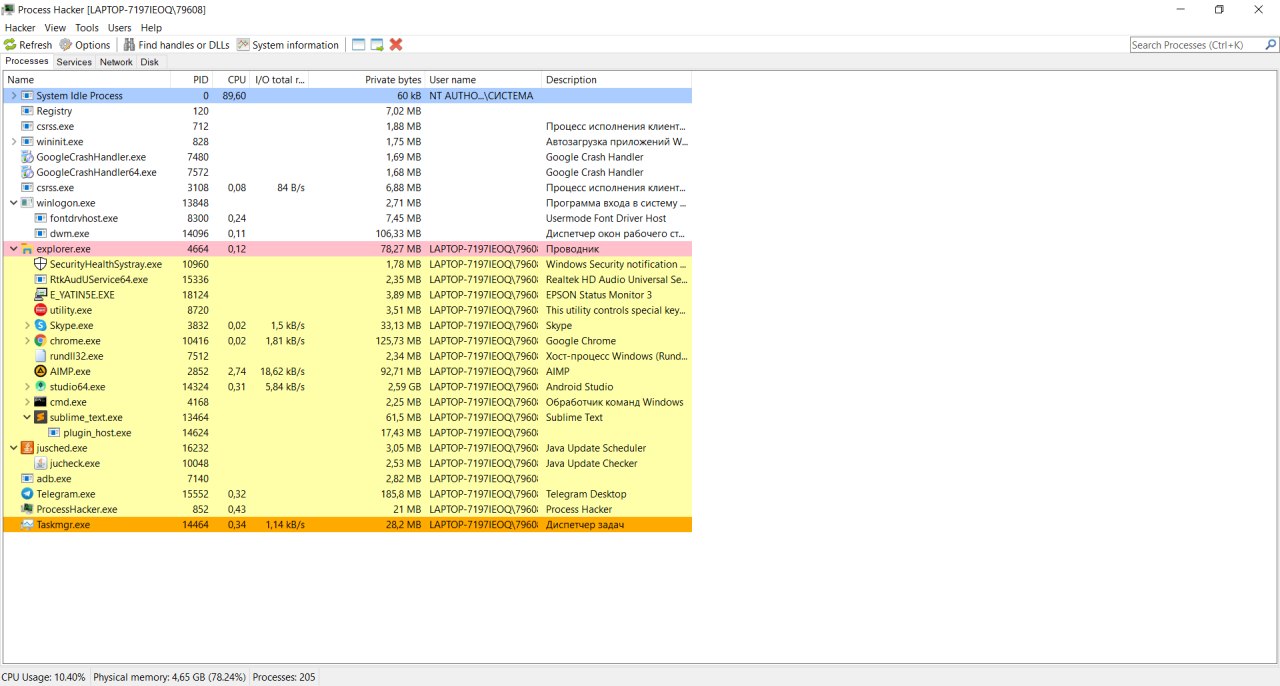Click the GoogleCrashHandler64.exe icon

click(x=27, y=172)
